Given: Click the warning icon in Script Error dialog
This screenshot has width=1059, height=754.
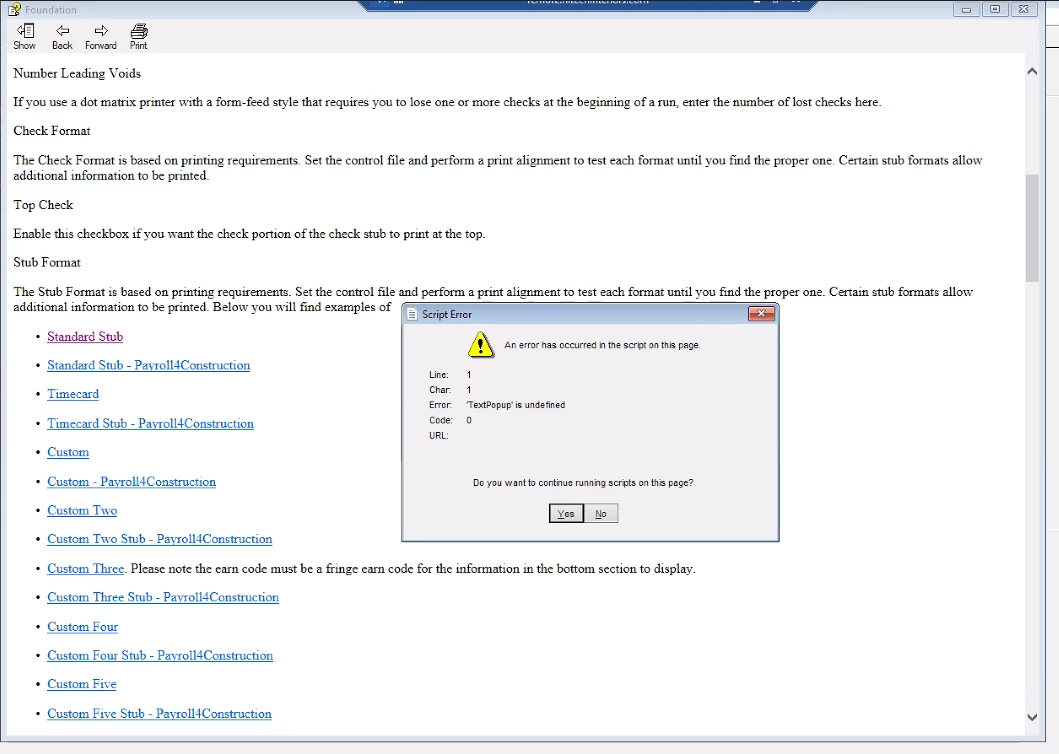Looking at the screenshot, I should 481,345.
